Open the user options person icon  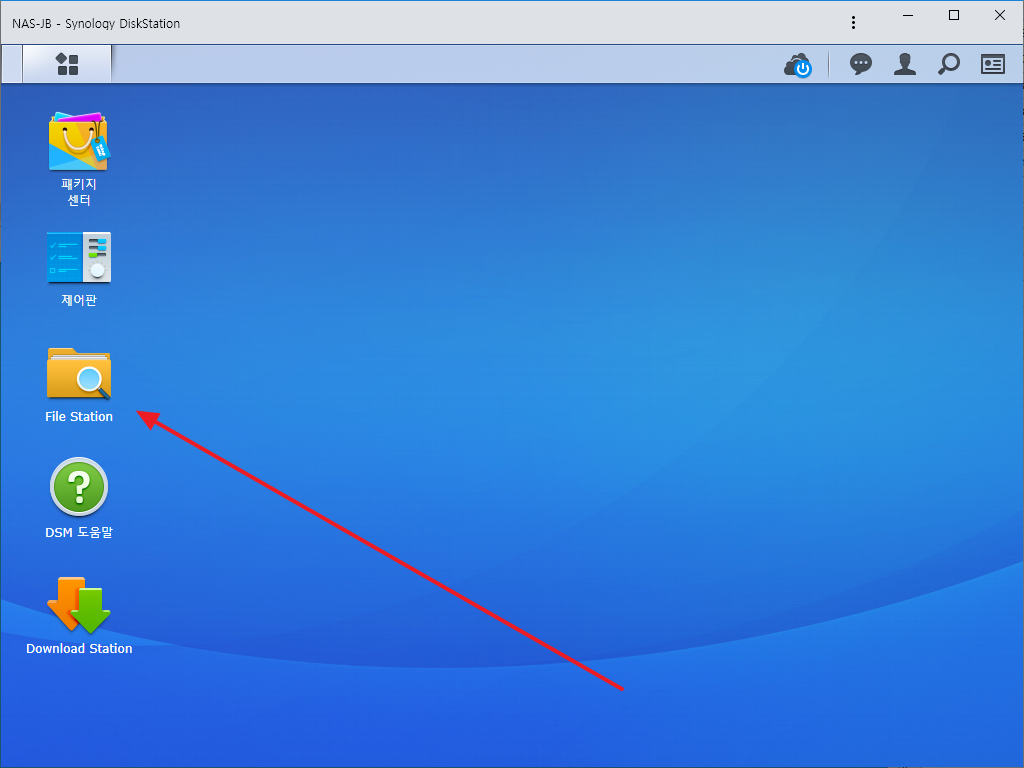pyautogui.click(x=904, y=64)
